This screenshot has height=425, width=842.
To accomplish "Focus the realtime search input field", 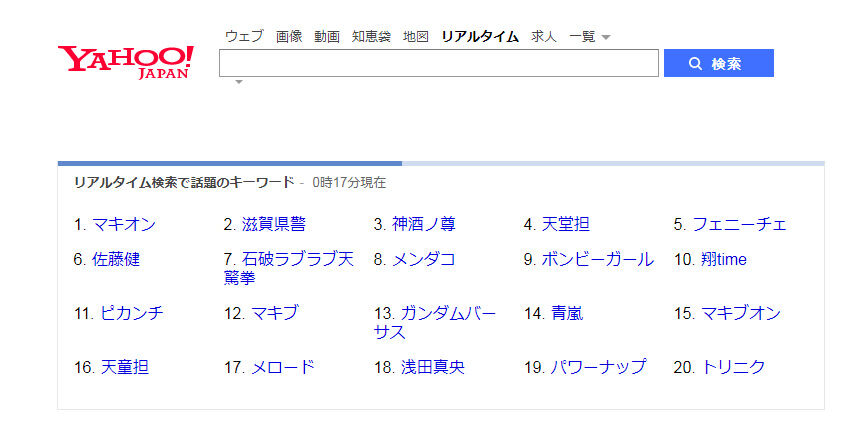I will tap(439, 63).
